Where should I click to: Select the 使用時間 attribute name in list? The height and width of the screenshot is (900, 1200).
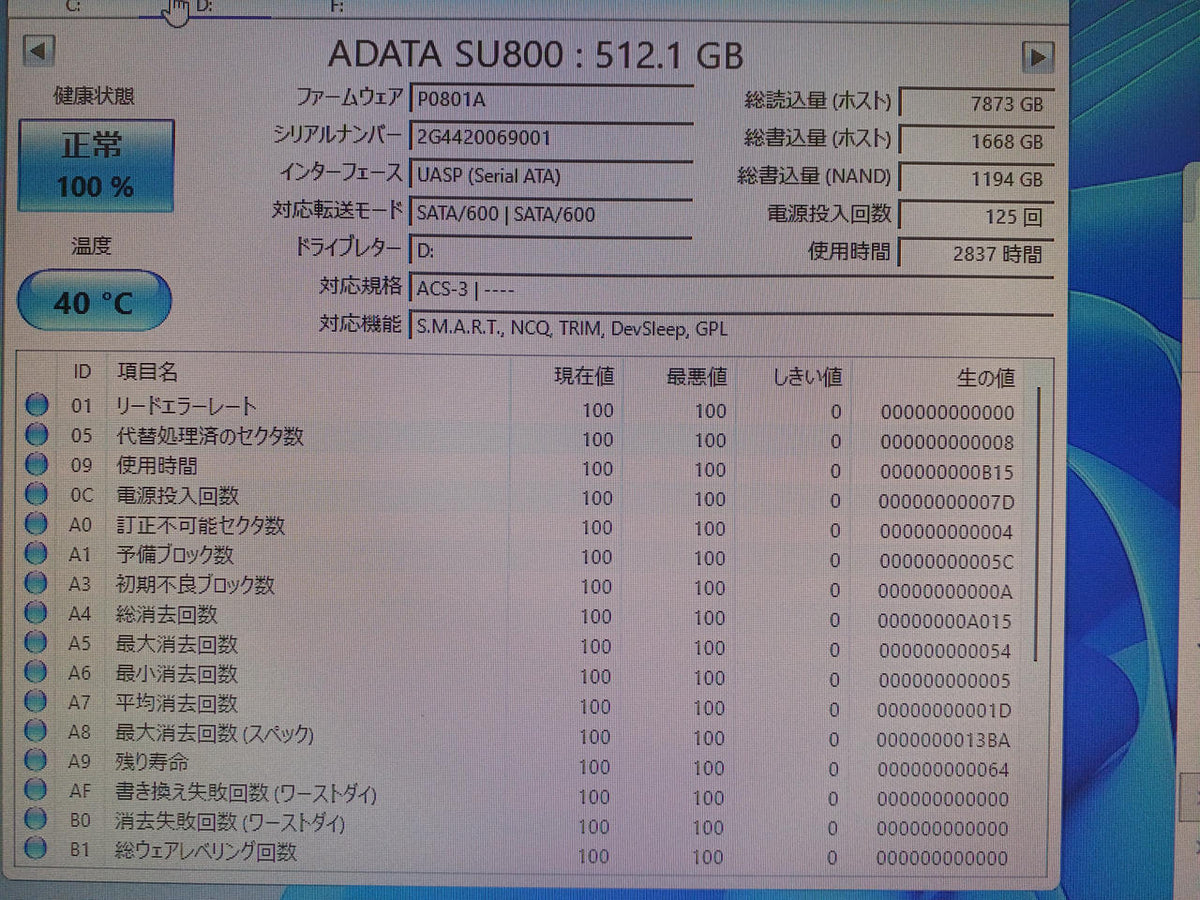tap(157, 465)
